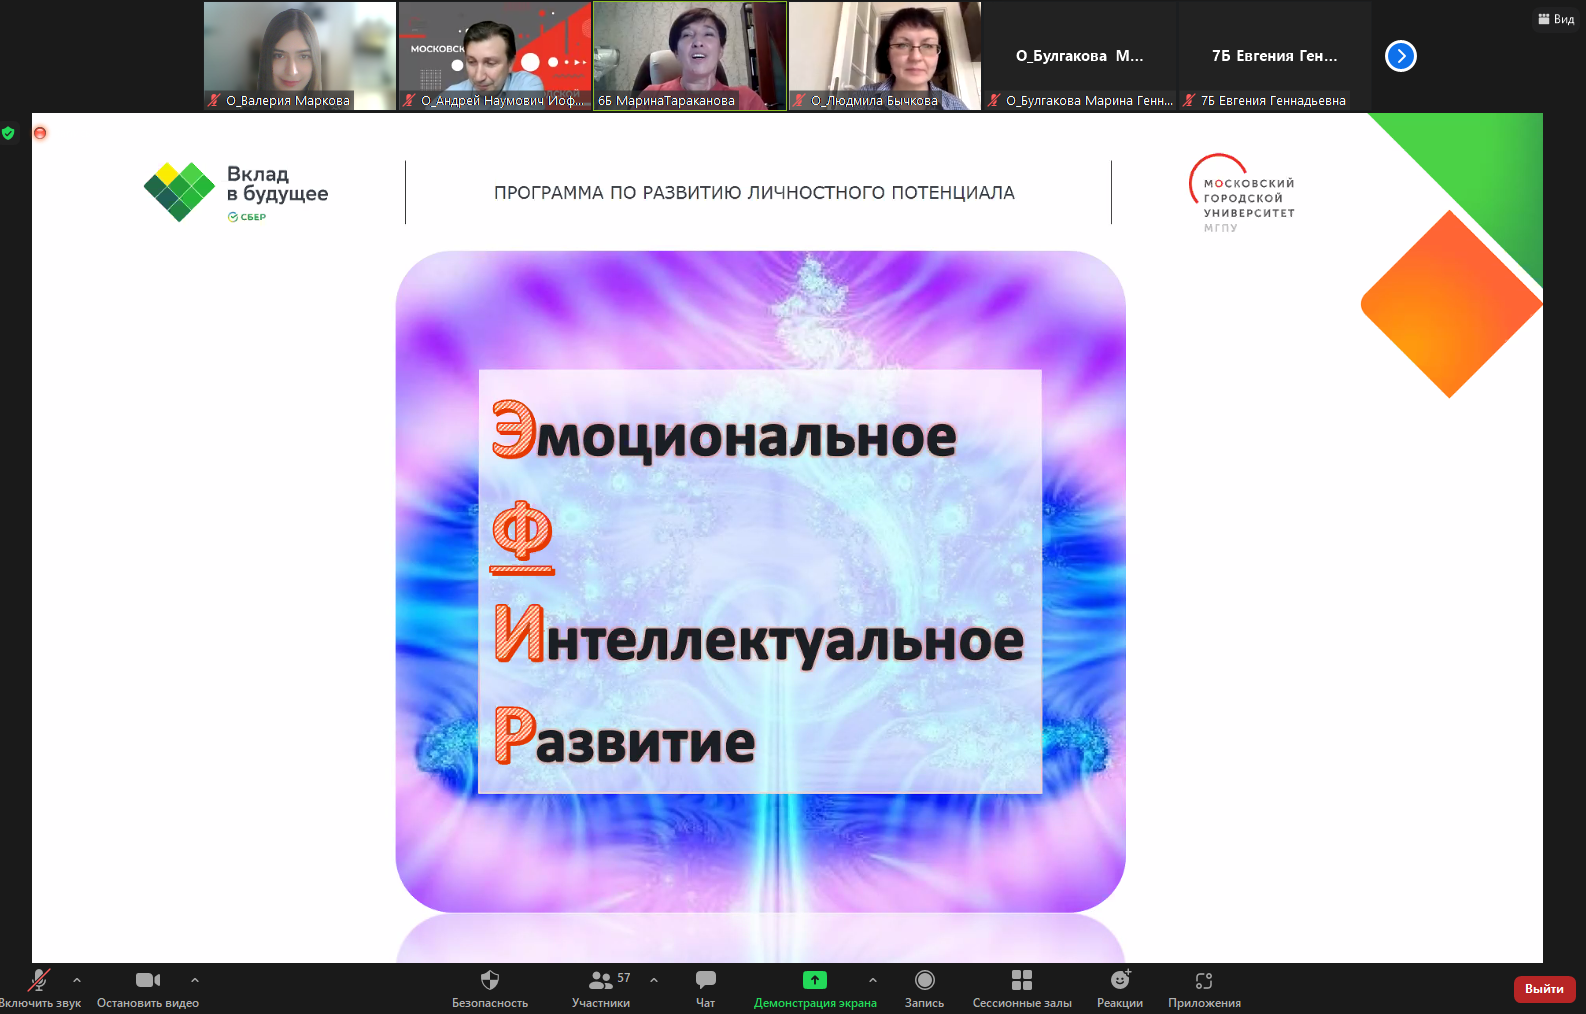Show next participants with blue arrow
1586x1014 pixels.
coord(1401,56)
